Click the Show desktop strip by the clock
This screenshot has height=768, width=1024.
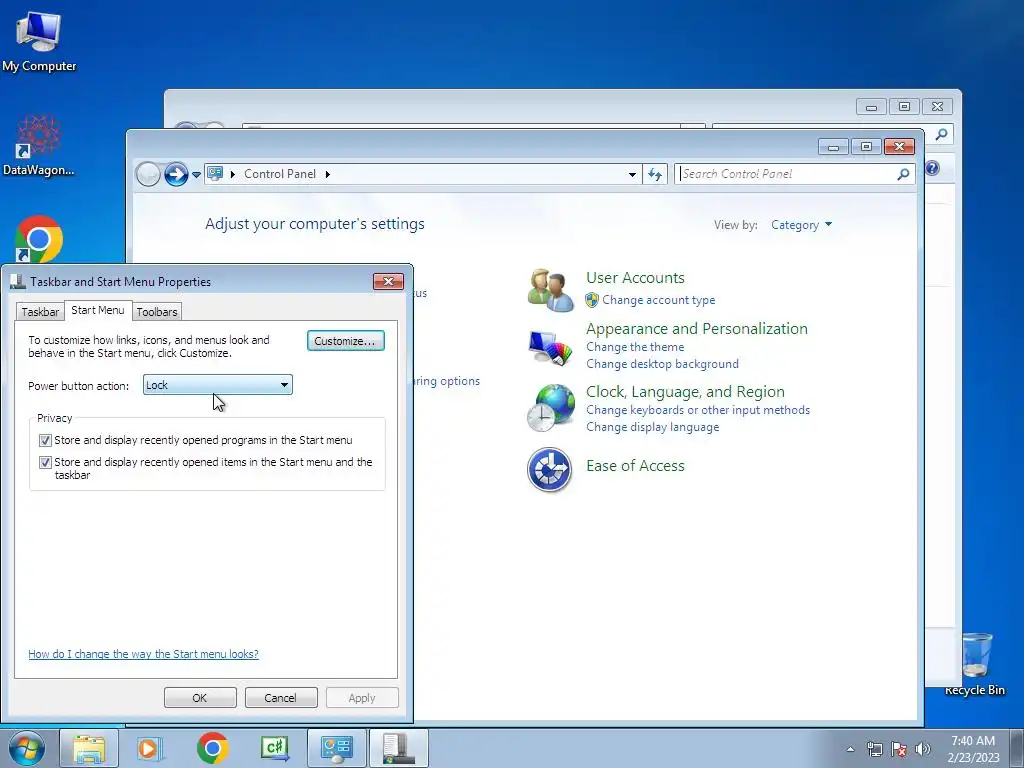click(1017, 748)
